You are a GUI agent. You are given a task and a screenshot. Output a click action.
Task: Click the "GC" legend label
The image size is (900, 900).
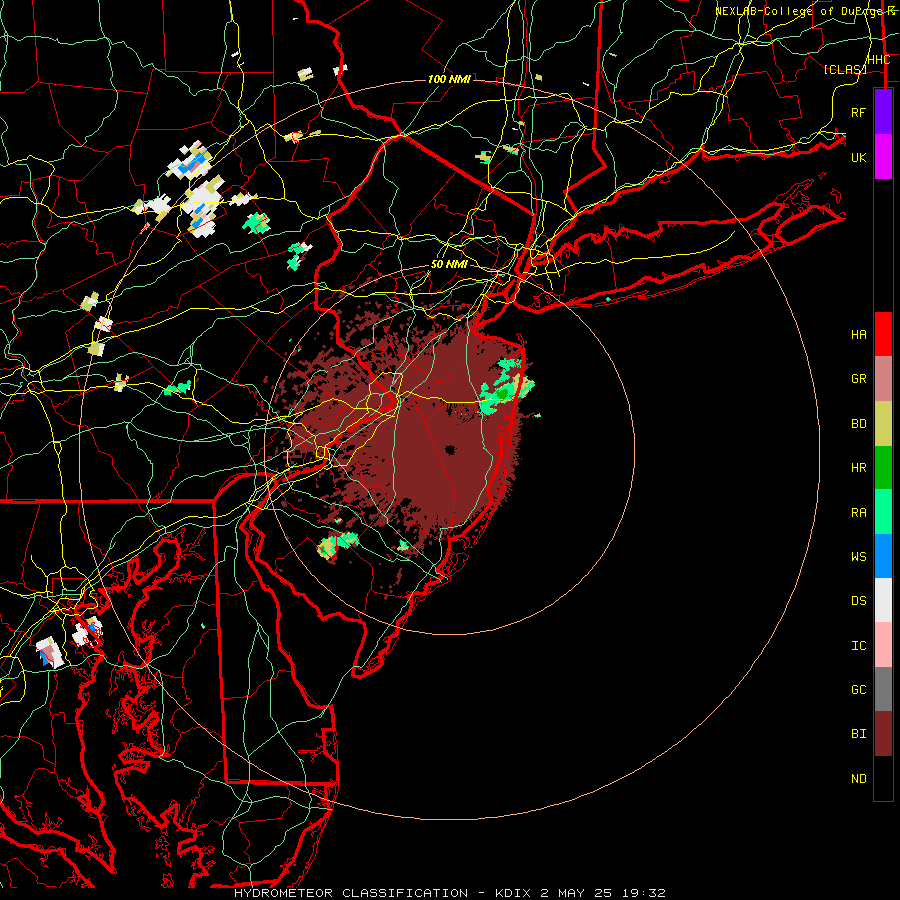858,689
